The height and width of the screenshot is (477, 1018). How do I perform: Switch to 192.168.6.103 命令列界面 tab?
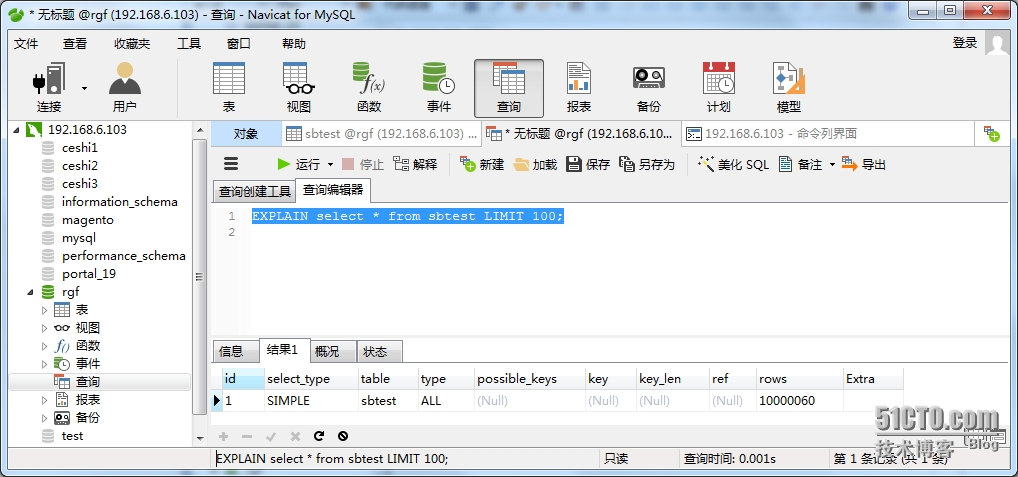pyautogui.click(x=828, y=134)
